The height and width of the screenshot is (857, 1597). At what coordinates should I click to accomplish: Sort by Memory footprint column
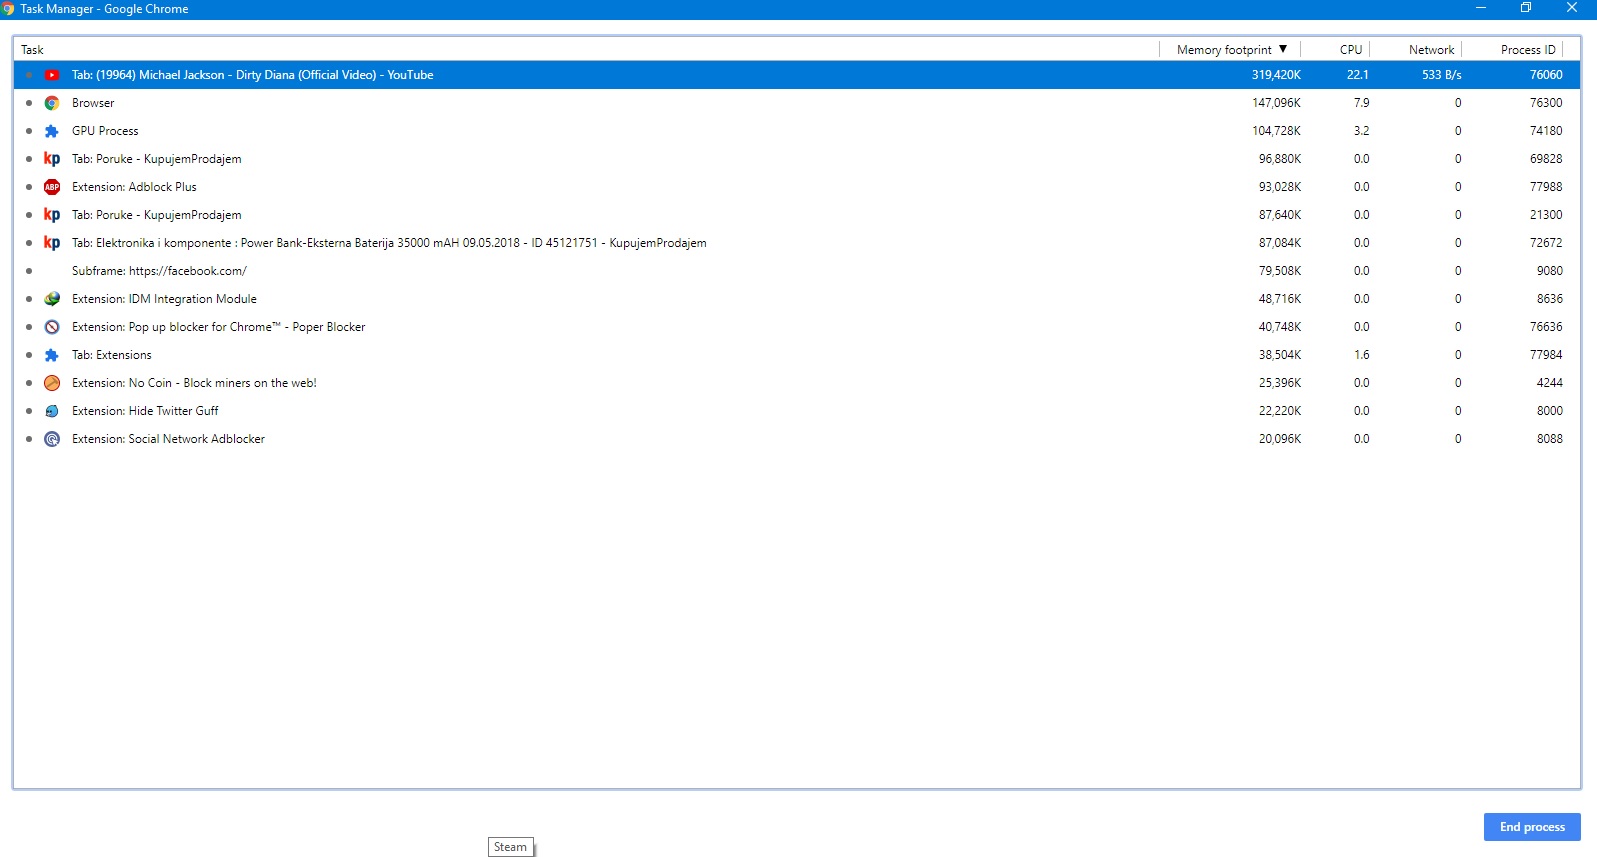[x=1231, y=49]
